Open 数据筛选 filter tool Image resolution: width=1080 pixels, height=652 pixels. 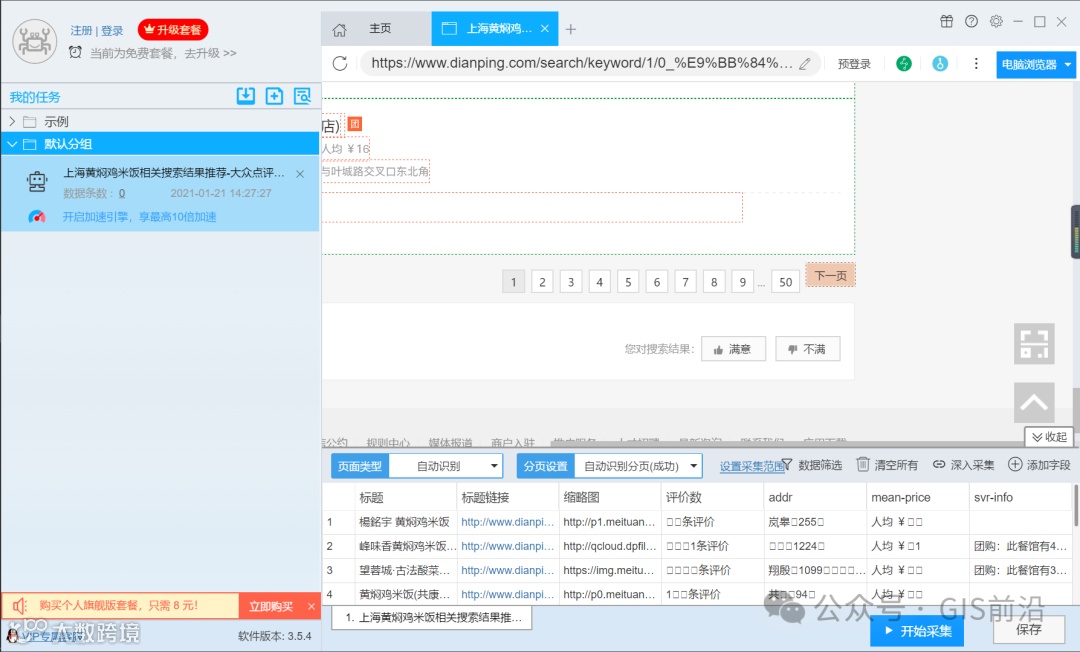(x=812, y=465)
